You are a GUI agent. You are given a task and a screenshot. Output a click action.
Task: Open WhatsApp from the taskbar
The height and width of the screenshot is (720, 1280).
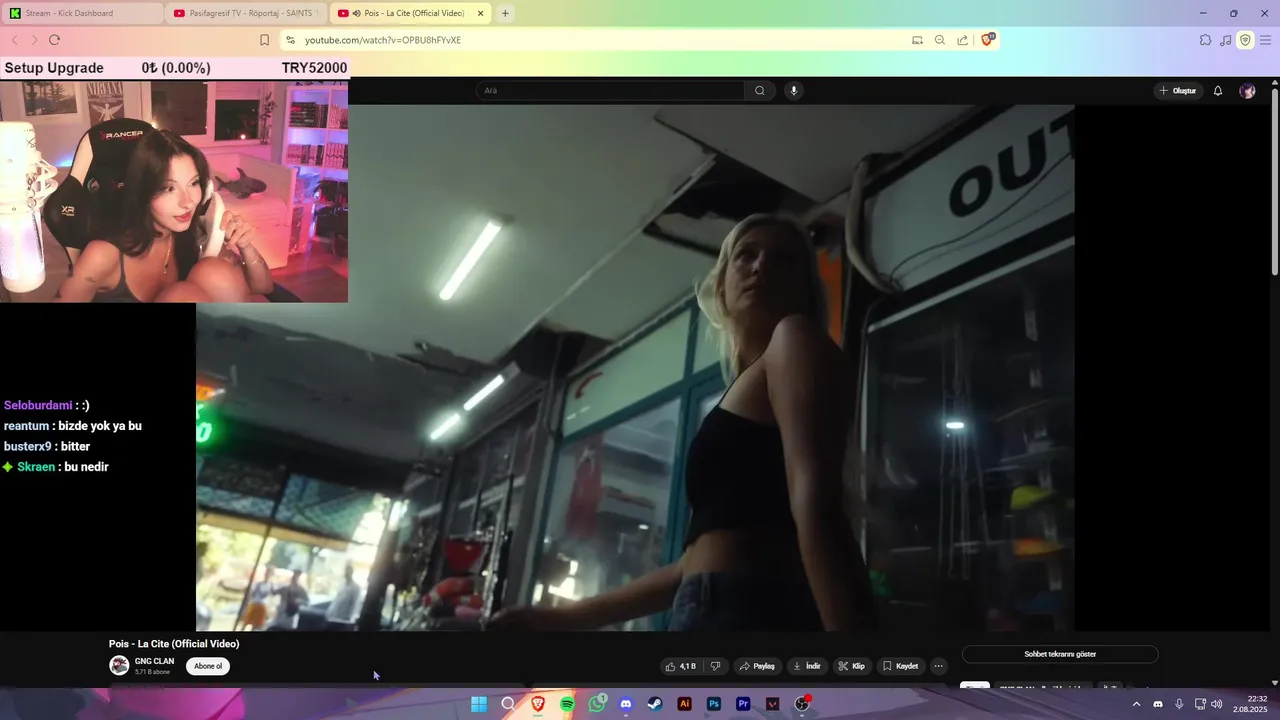(x=597, y=704)
